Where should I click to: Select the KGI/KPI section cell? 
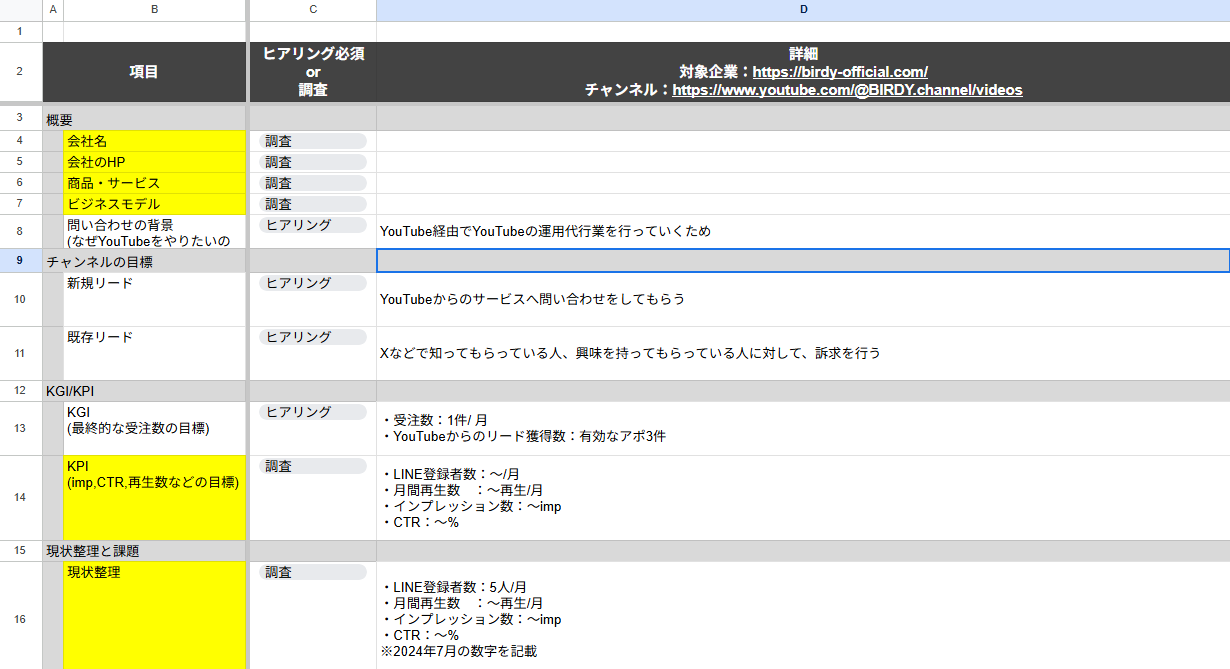144,390
